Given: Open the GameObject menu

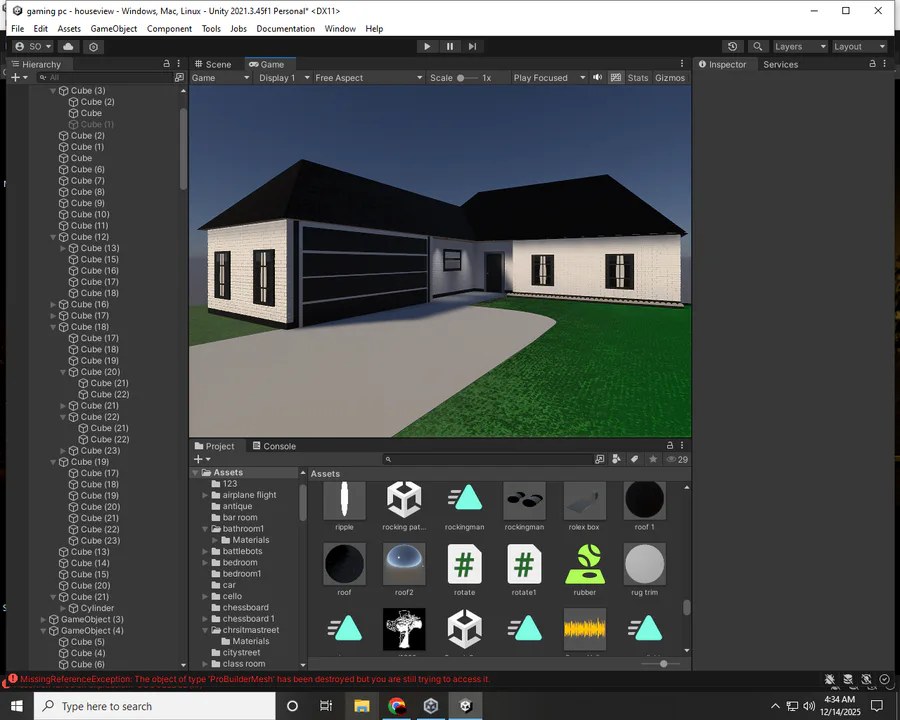Looking at the screenshot, I should coord(114,29).
